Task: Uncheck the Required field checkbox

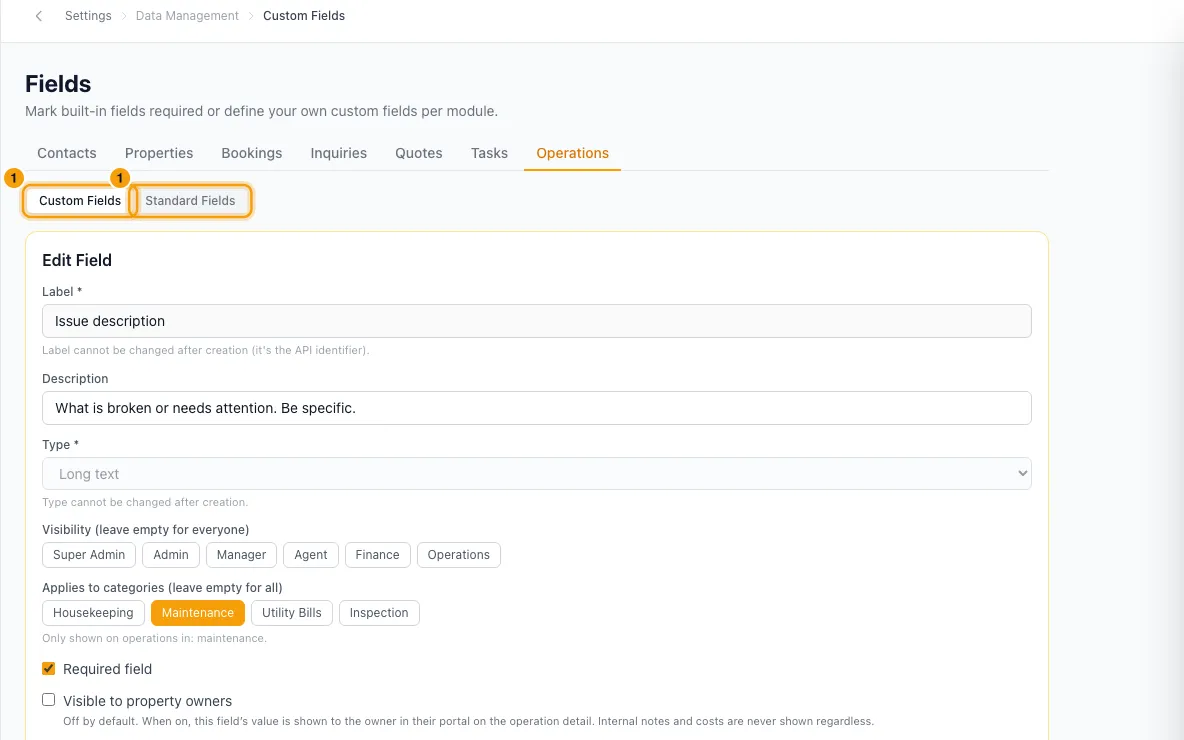Action: tap(49, 668)
